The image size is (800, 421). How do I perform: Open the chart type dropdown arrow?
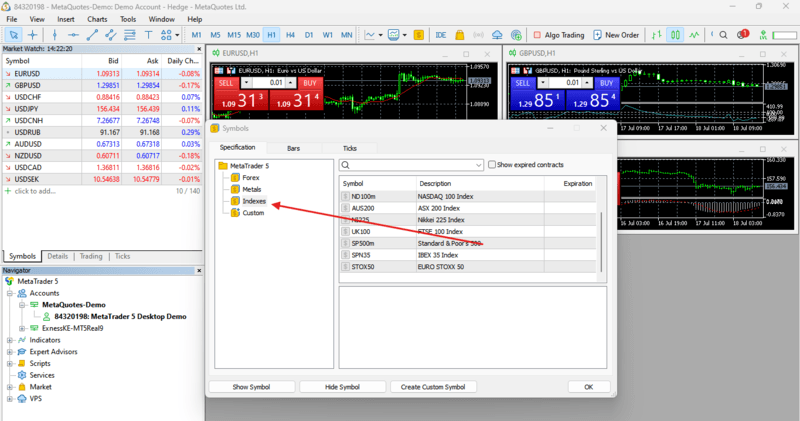381,35
